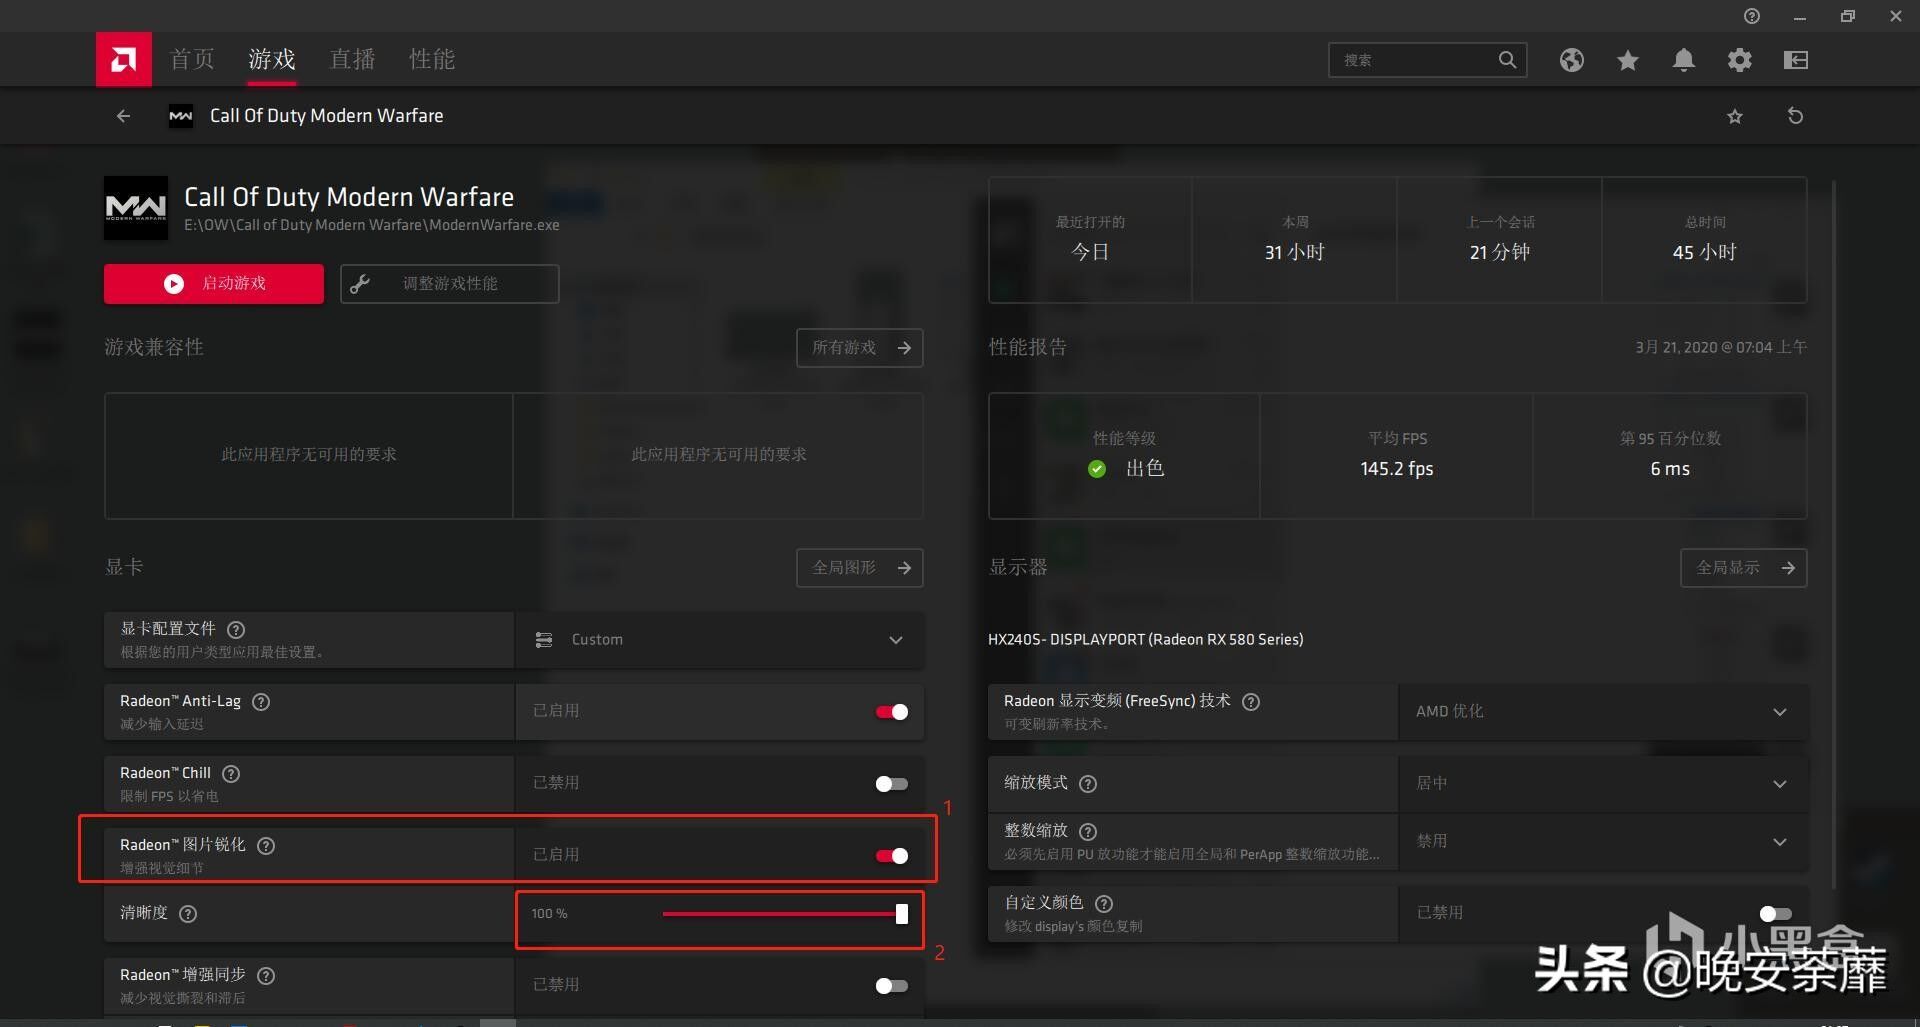Disable the Radeon Anti-Lag toggle
Screen dimensions: 1920x1027
coord(891,712)
